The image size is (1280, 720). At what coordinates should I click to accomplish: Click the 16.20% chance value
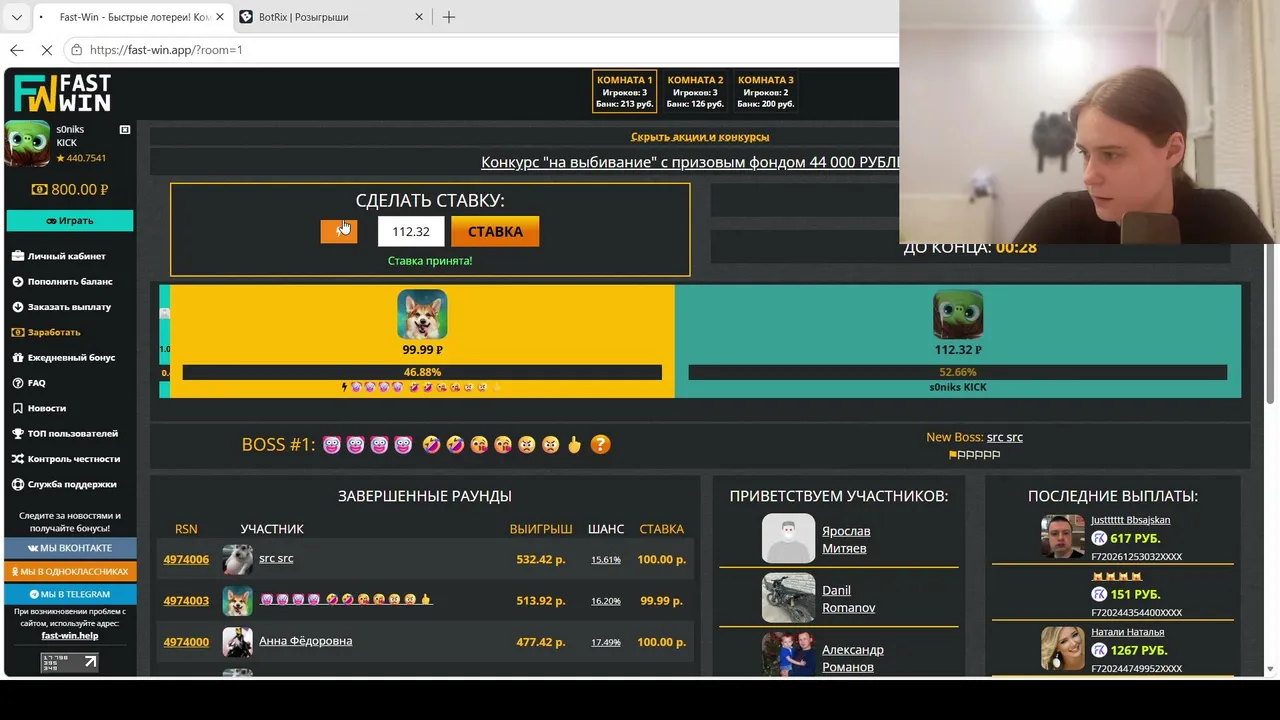[x=606, y=601]
